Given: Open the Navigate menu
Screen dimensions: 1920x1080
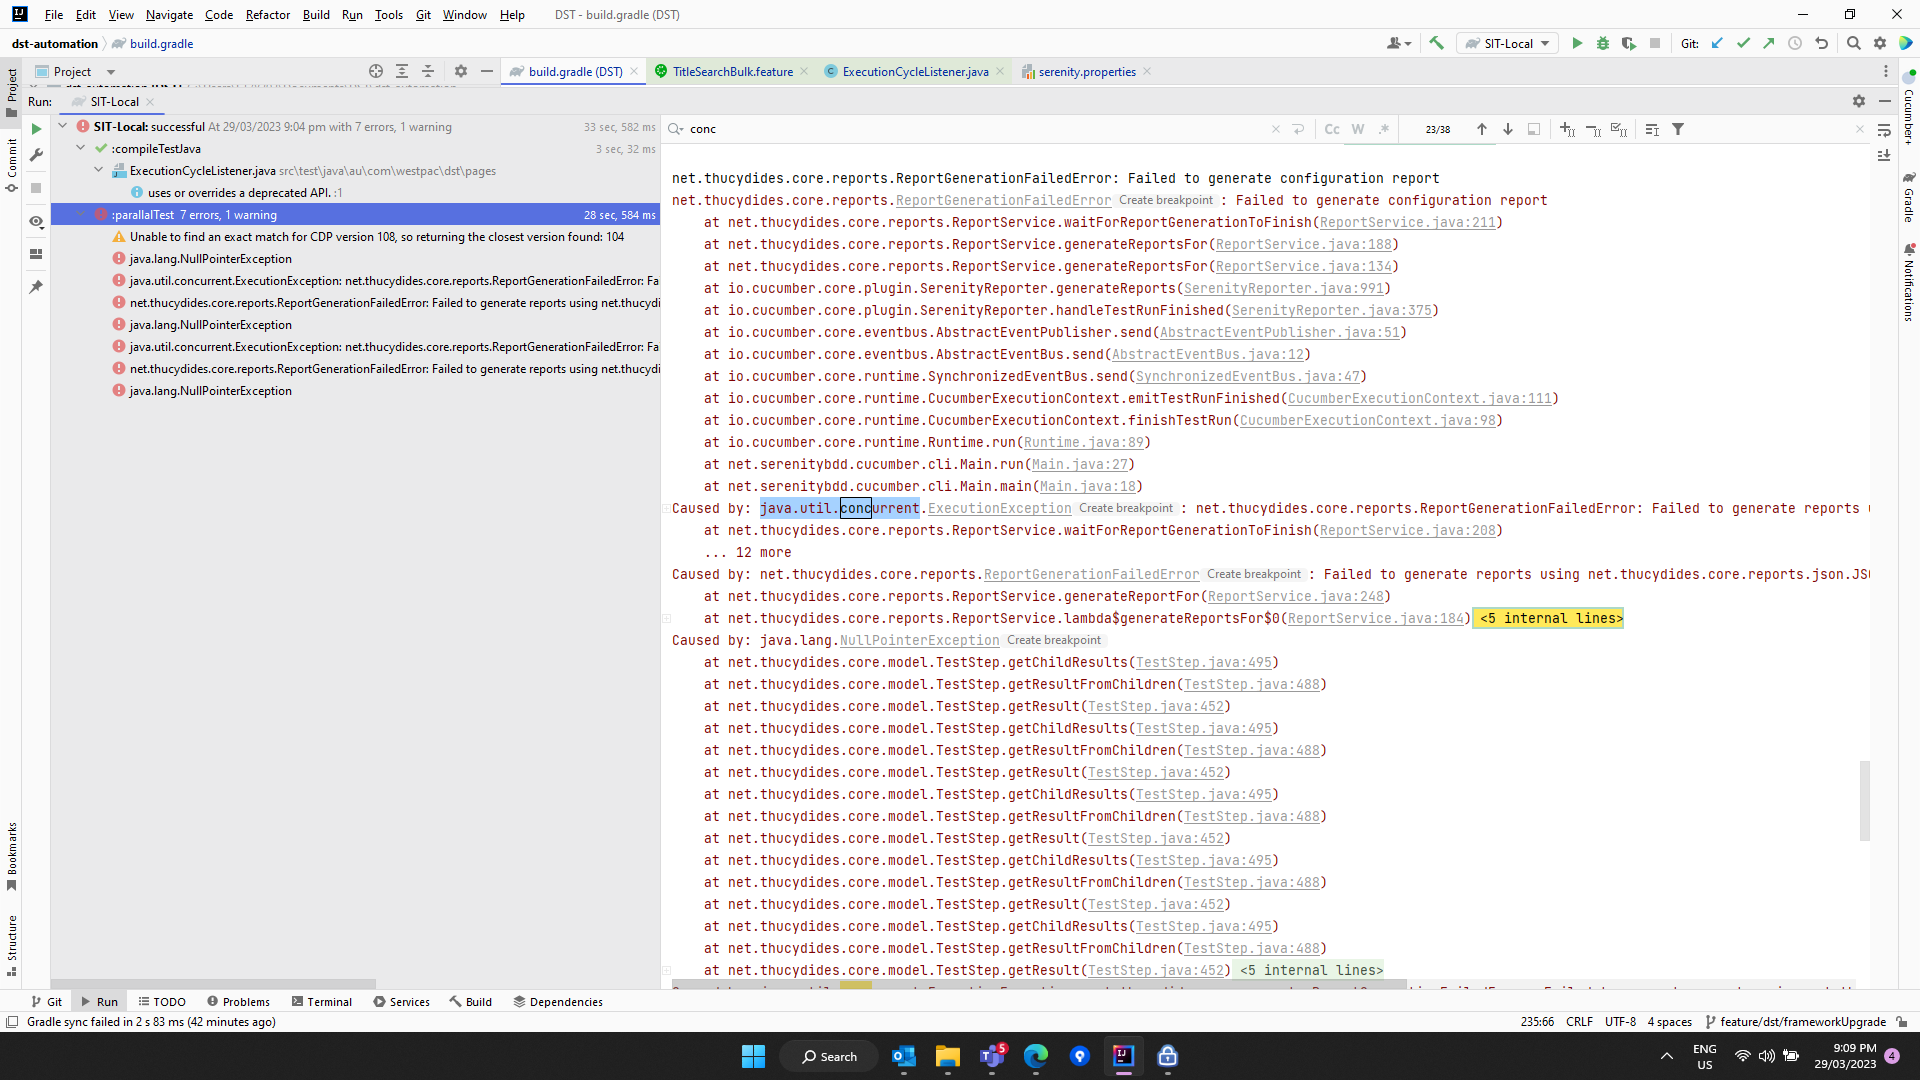Looking at the screenshot, I should pos(169,14).
